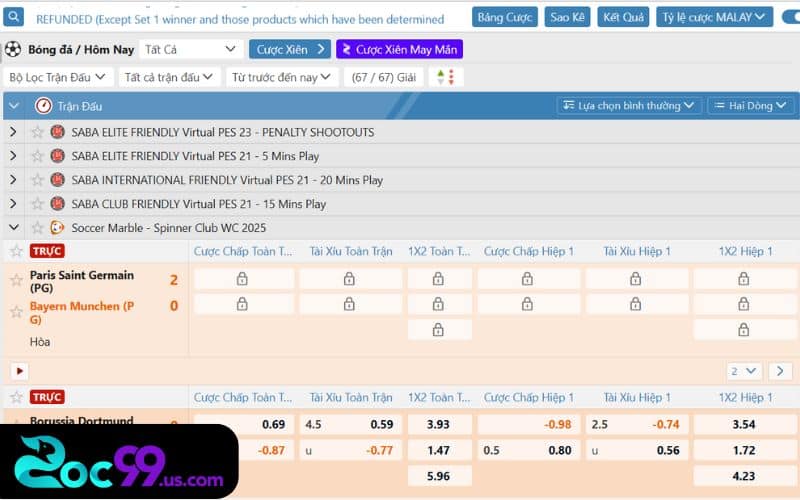Click the soccer ball sport icon
This screenshot has height=500, width=800.
[13, 49]
